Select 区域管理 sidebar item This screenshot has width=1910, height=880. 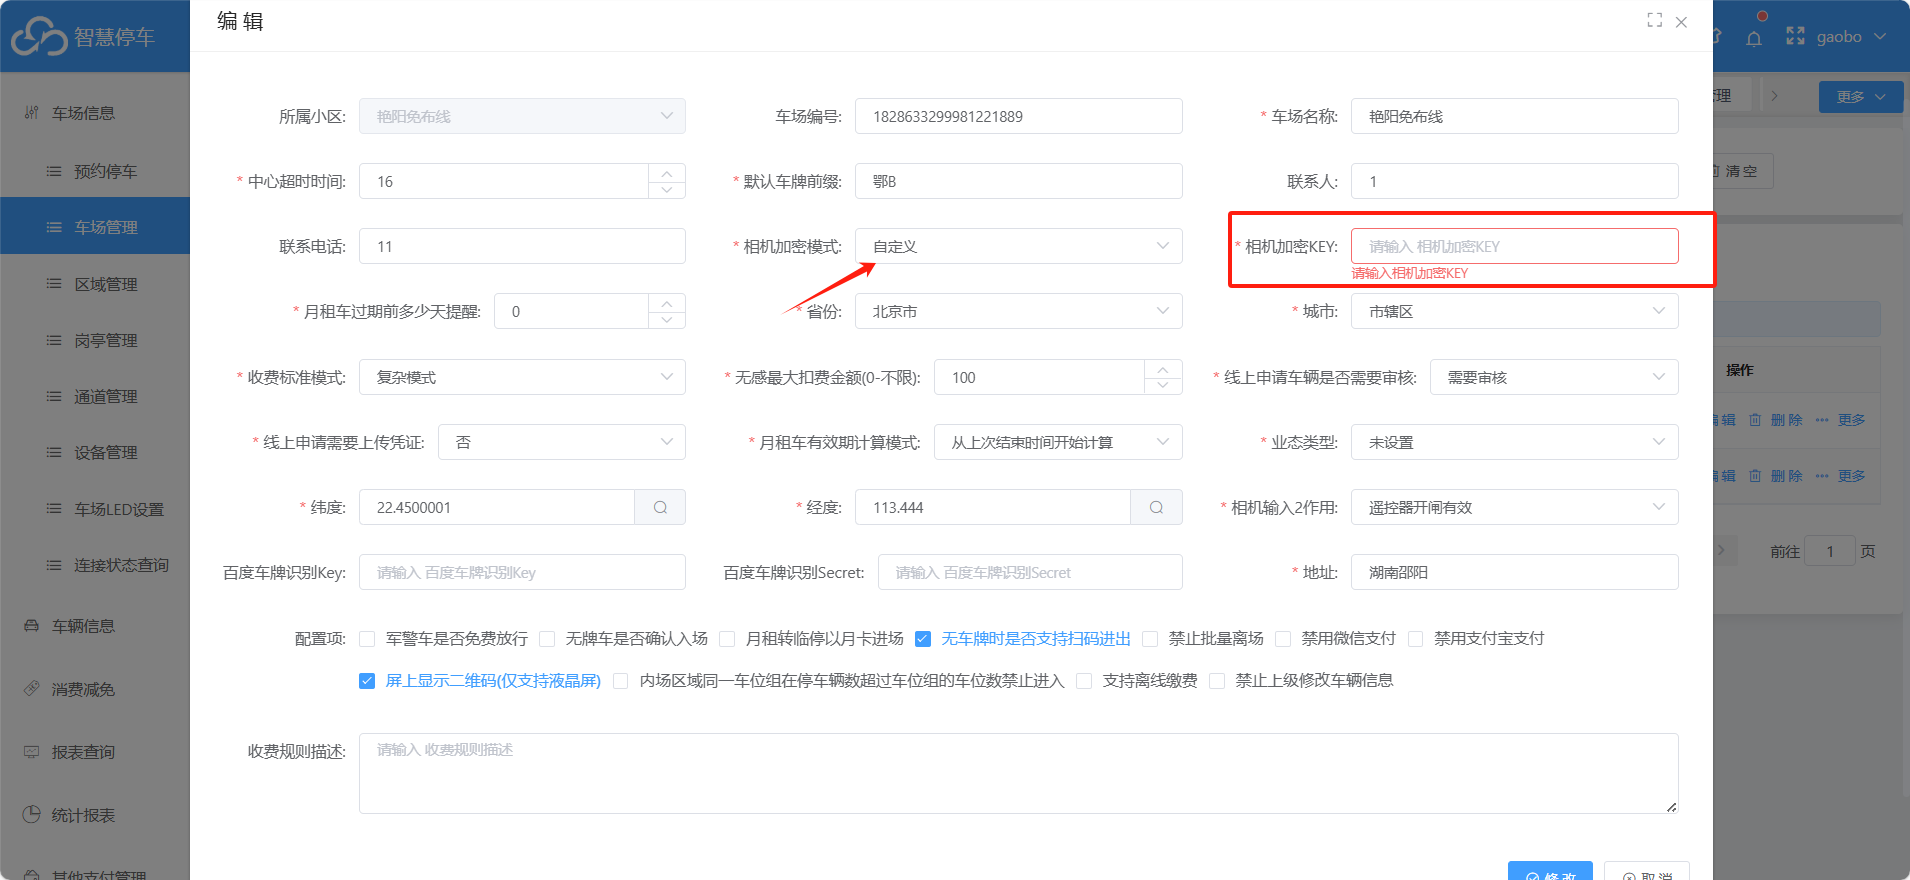pyautogui.click(x=95, y=284)
